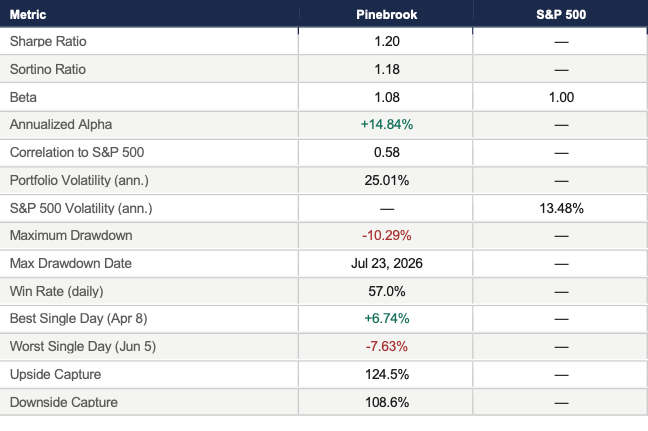Click the S&P 500 Beta value 1.00

(x=561, y=97)
